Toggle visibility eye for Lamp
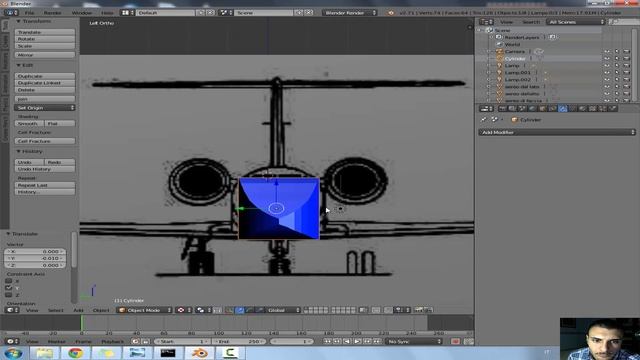This screenshot has width=640, height=360. (607, 65)
